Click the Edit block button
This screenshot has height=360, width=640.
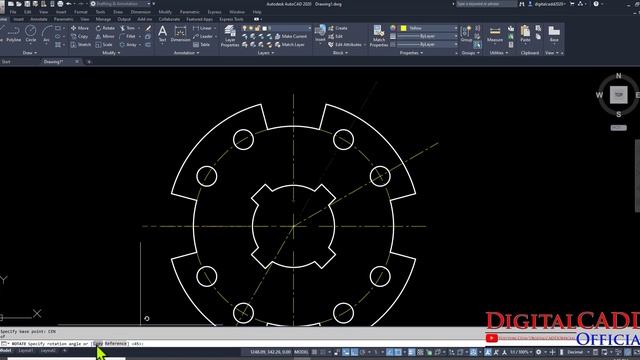click(336, 36)
